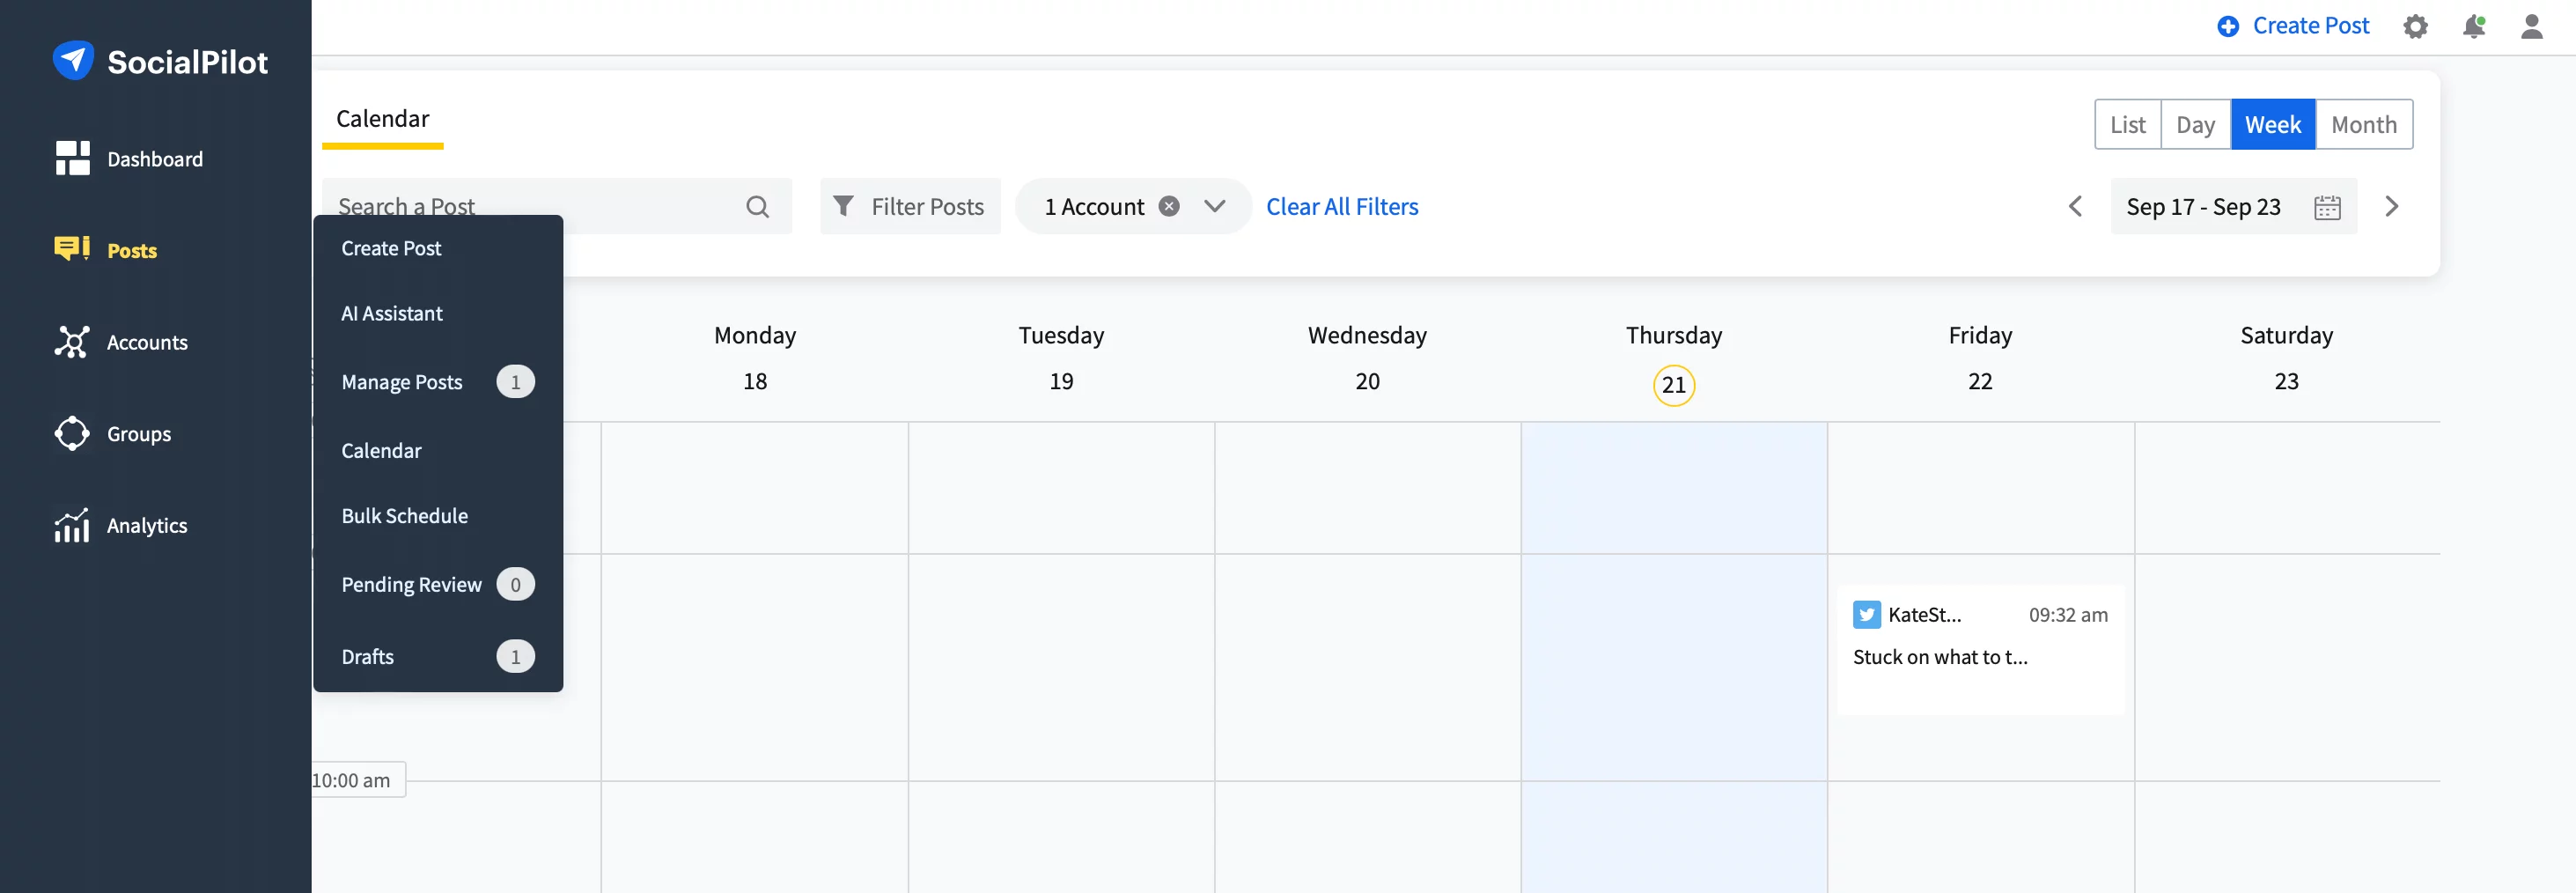Click the Thursday 21 date circle
This screenshot has width=2576, height=893.
(1674, 384)
